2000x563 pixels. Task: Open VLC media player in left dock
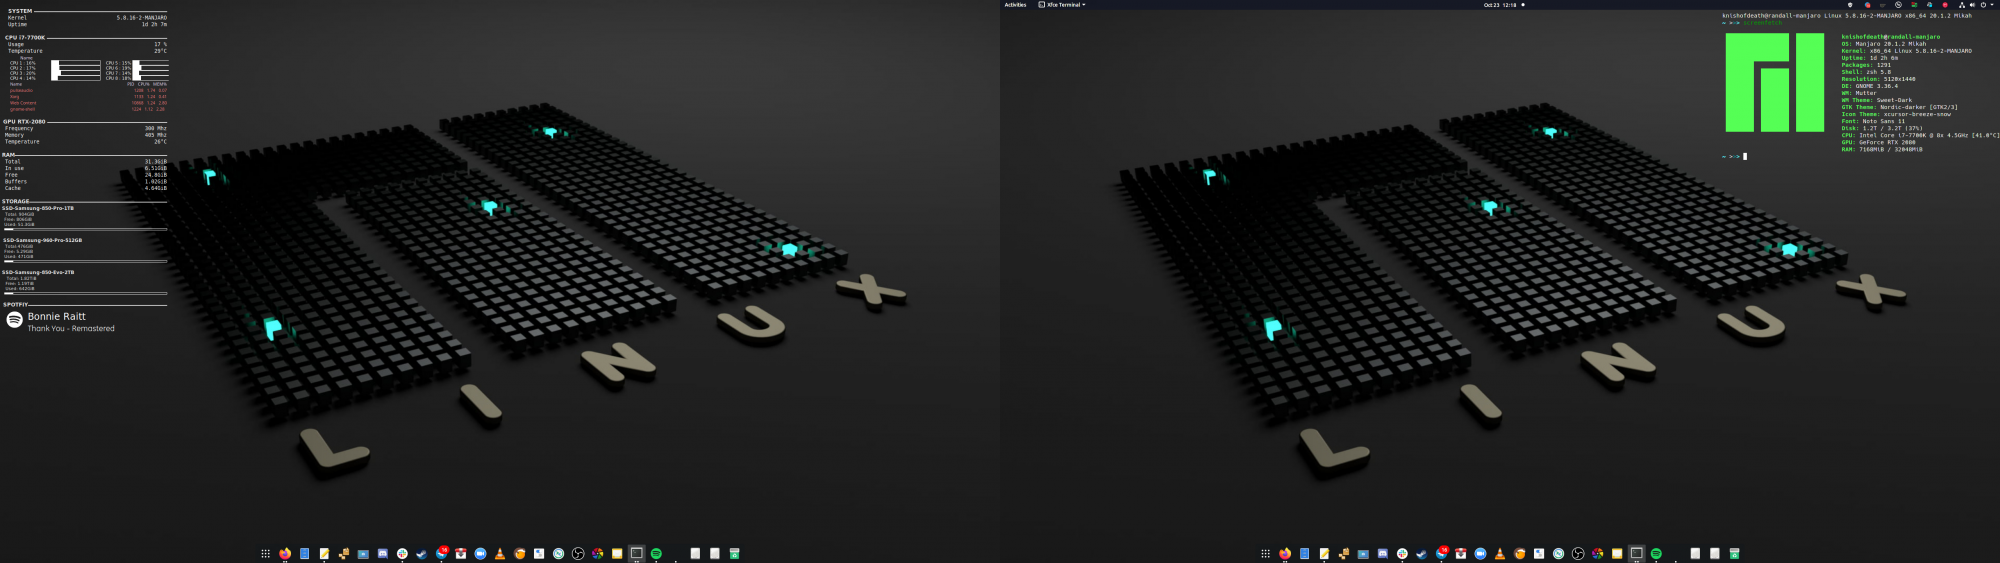pyautogui.click(x=500, y=553)
